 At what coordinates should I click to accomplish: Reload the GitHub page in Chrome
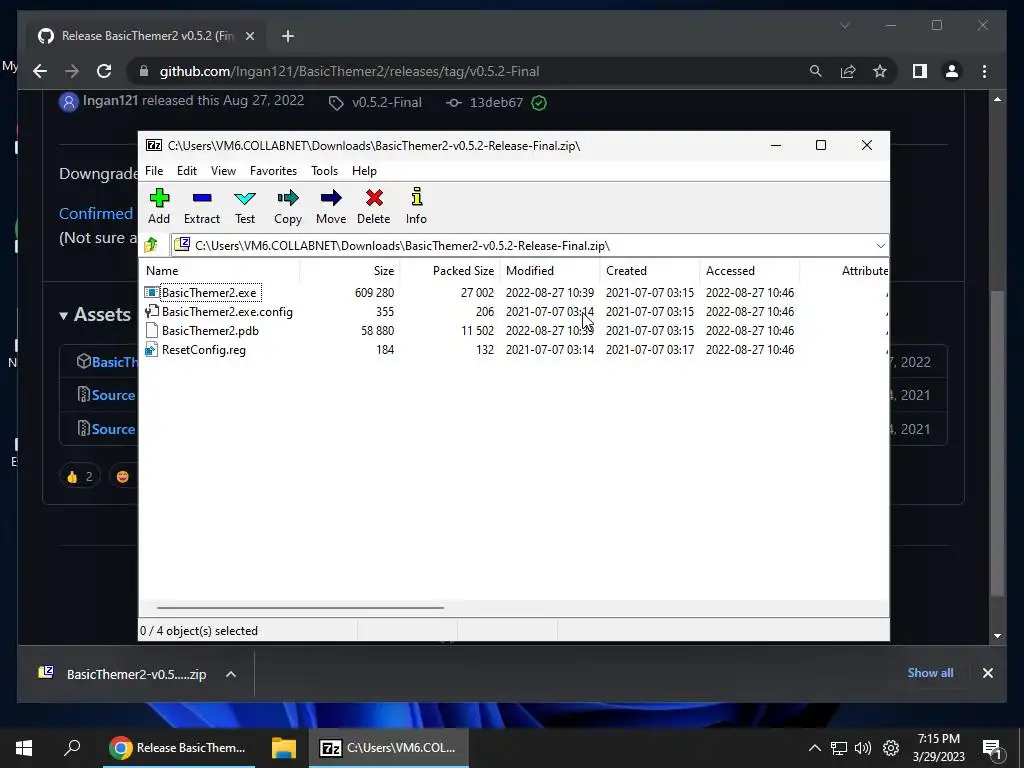(x=104, y=71)
